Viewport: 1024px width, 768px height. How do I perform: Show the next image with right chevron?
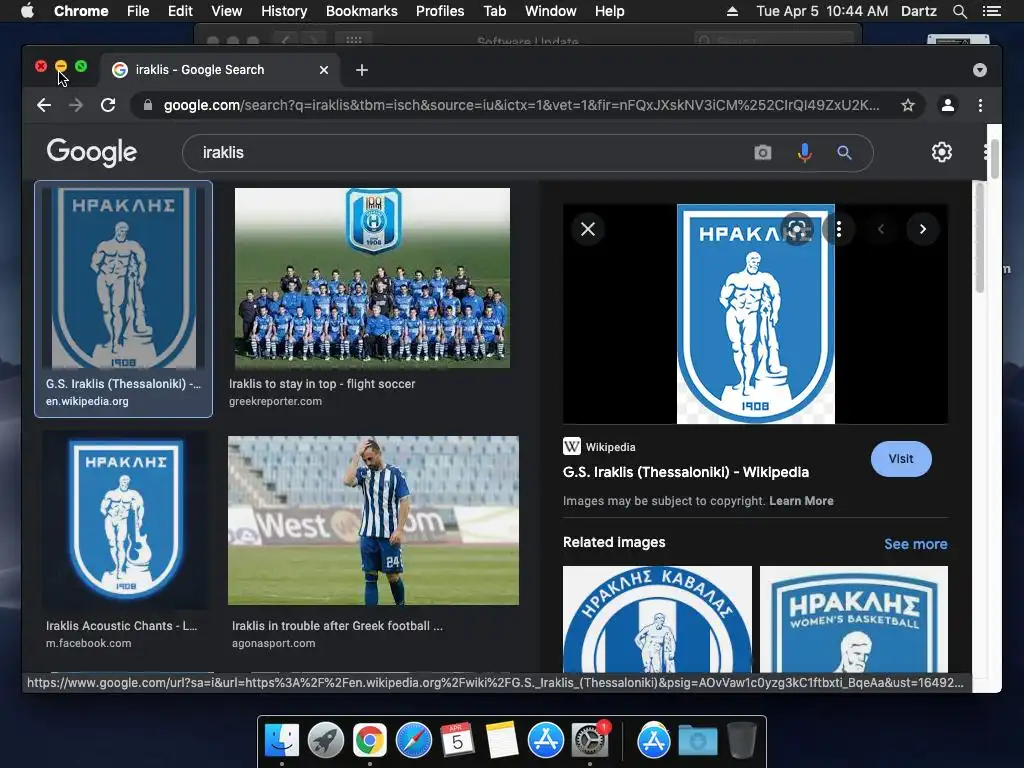click(923, 229)
